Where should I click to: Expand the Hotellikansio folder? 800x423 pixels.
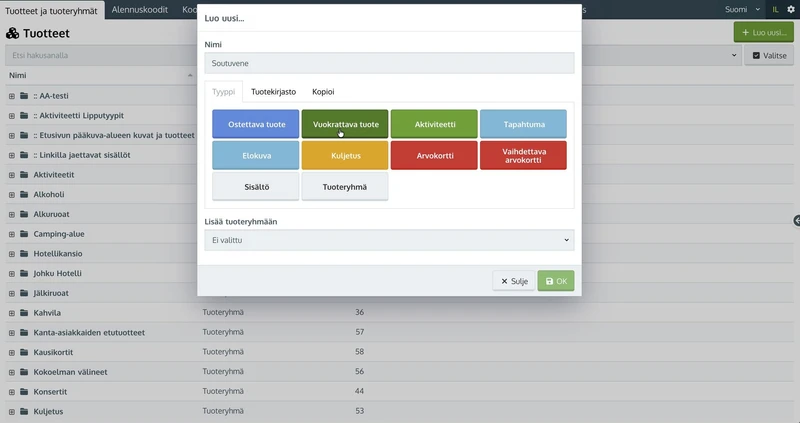[12, 254]
